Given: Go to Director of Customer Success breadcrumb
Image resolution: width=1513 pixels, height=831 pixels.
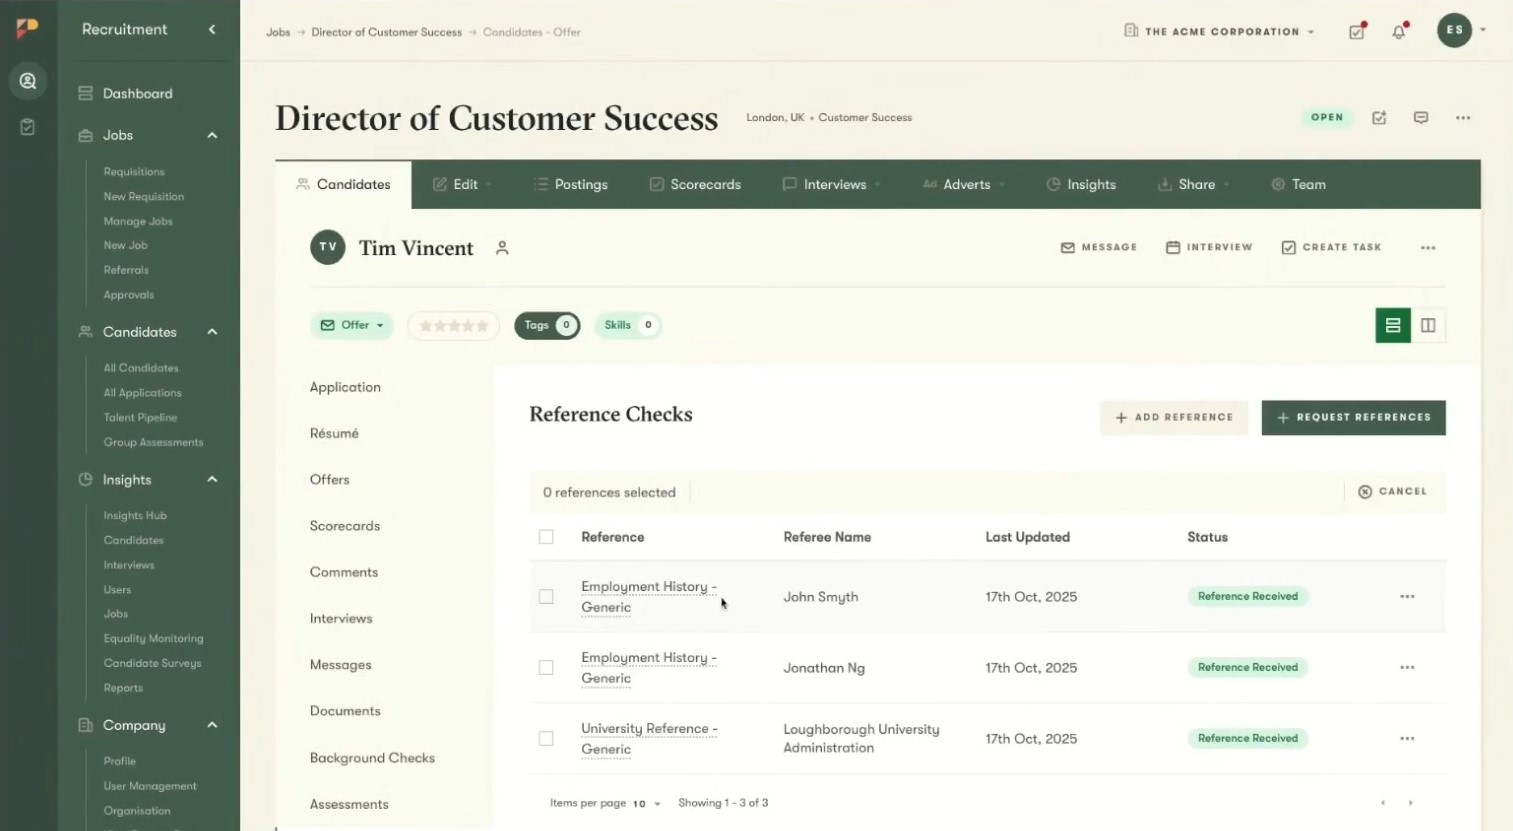Looking at the screenshot, I should tap(386, 32).
